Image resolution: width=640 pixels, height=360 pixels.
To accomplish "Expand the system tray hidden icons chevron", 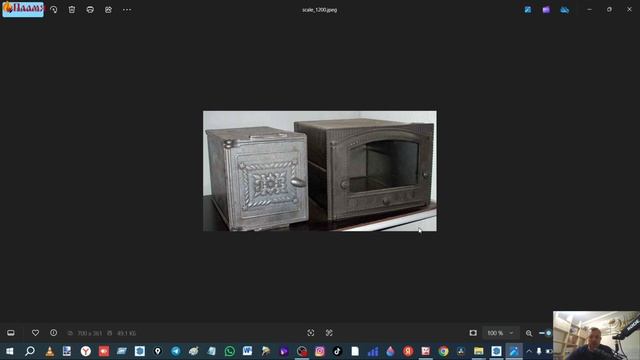I will tap(529, 351).
